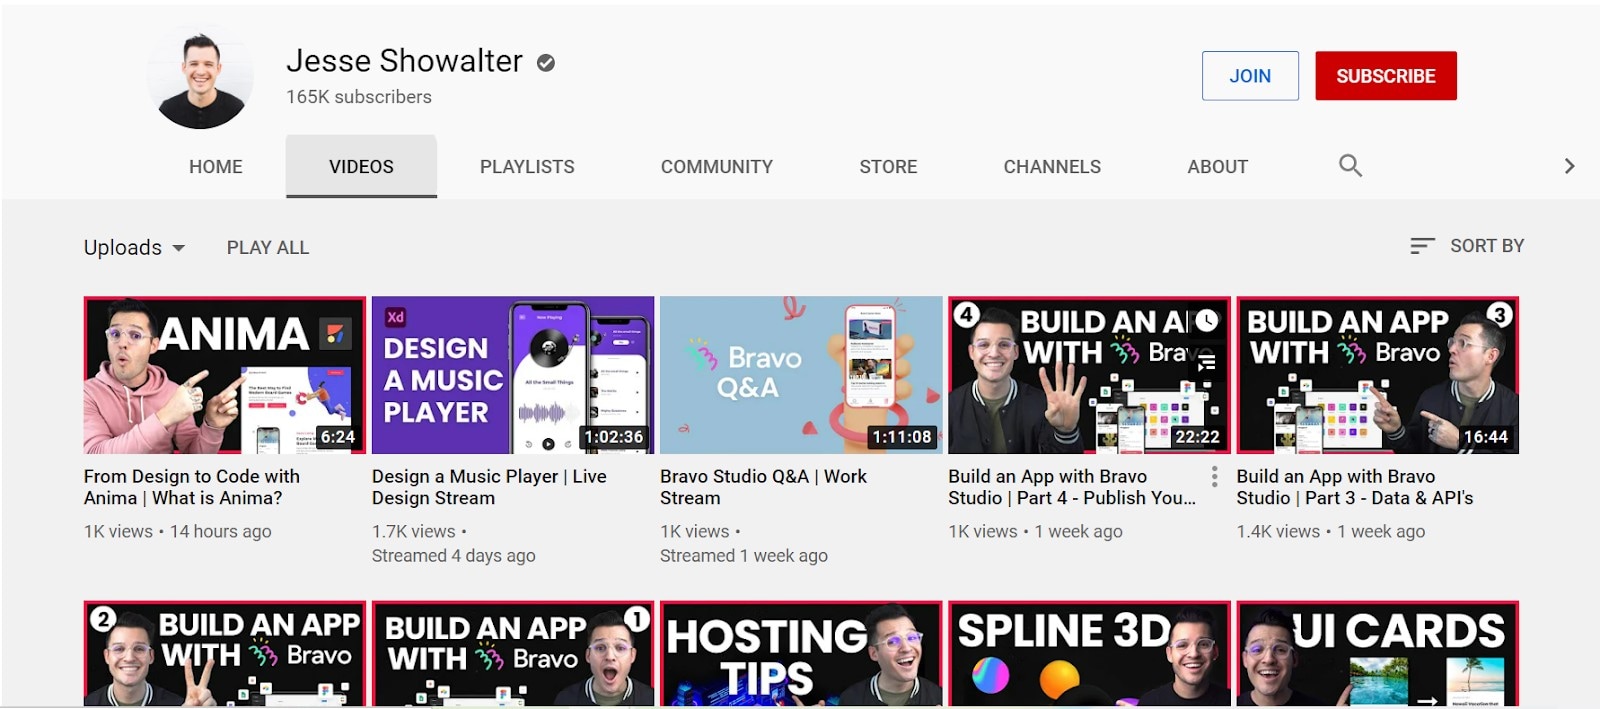Image resolution: width=1600 pixels, height=709 pixels.
Task: Open 'Design a Music Player' video title
Action: pyautogui.click(x=489, y=487)
